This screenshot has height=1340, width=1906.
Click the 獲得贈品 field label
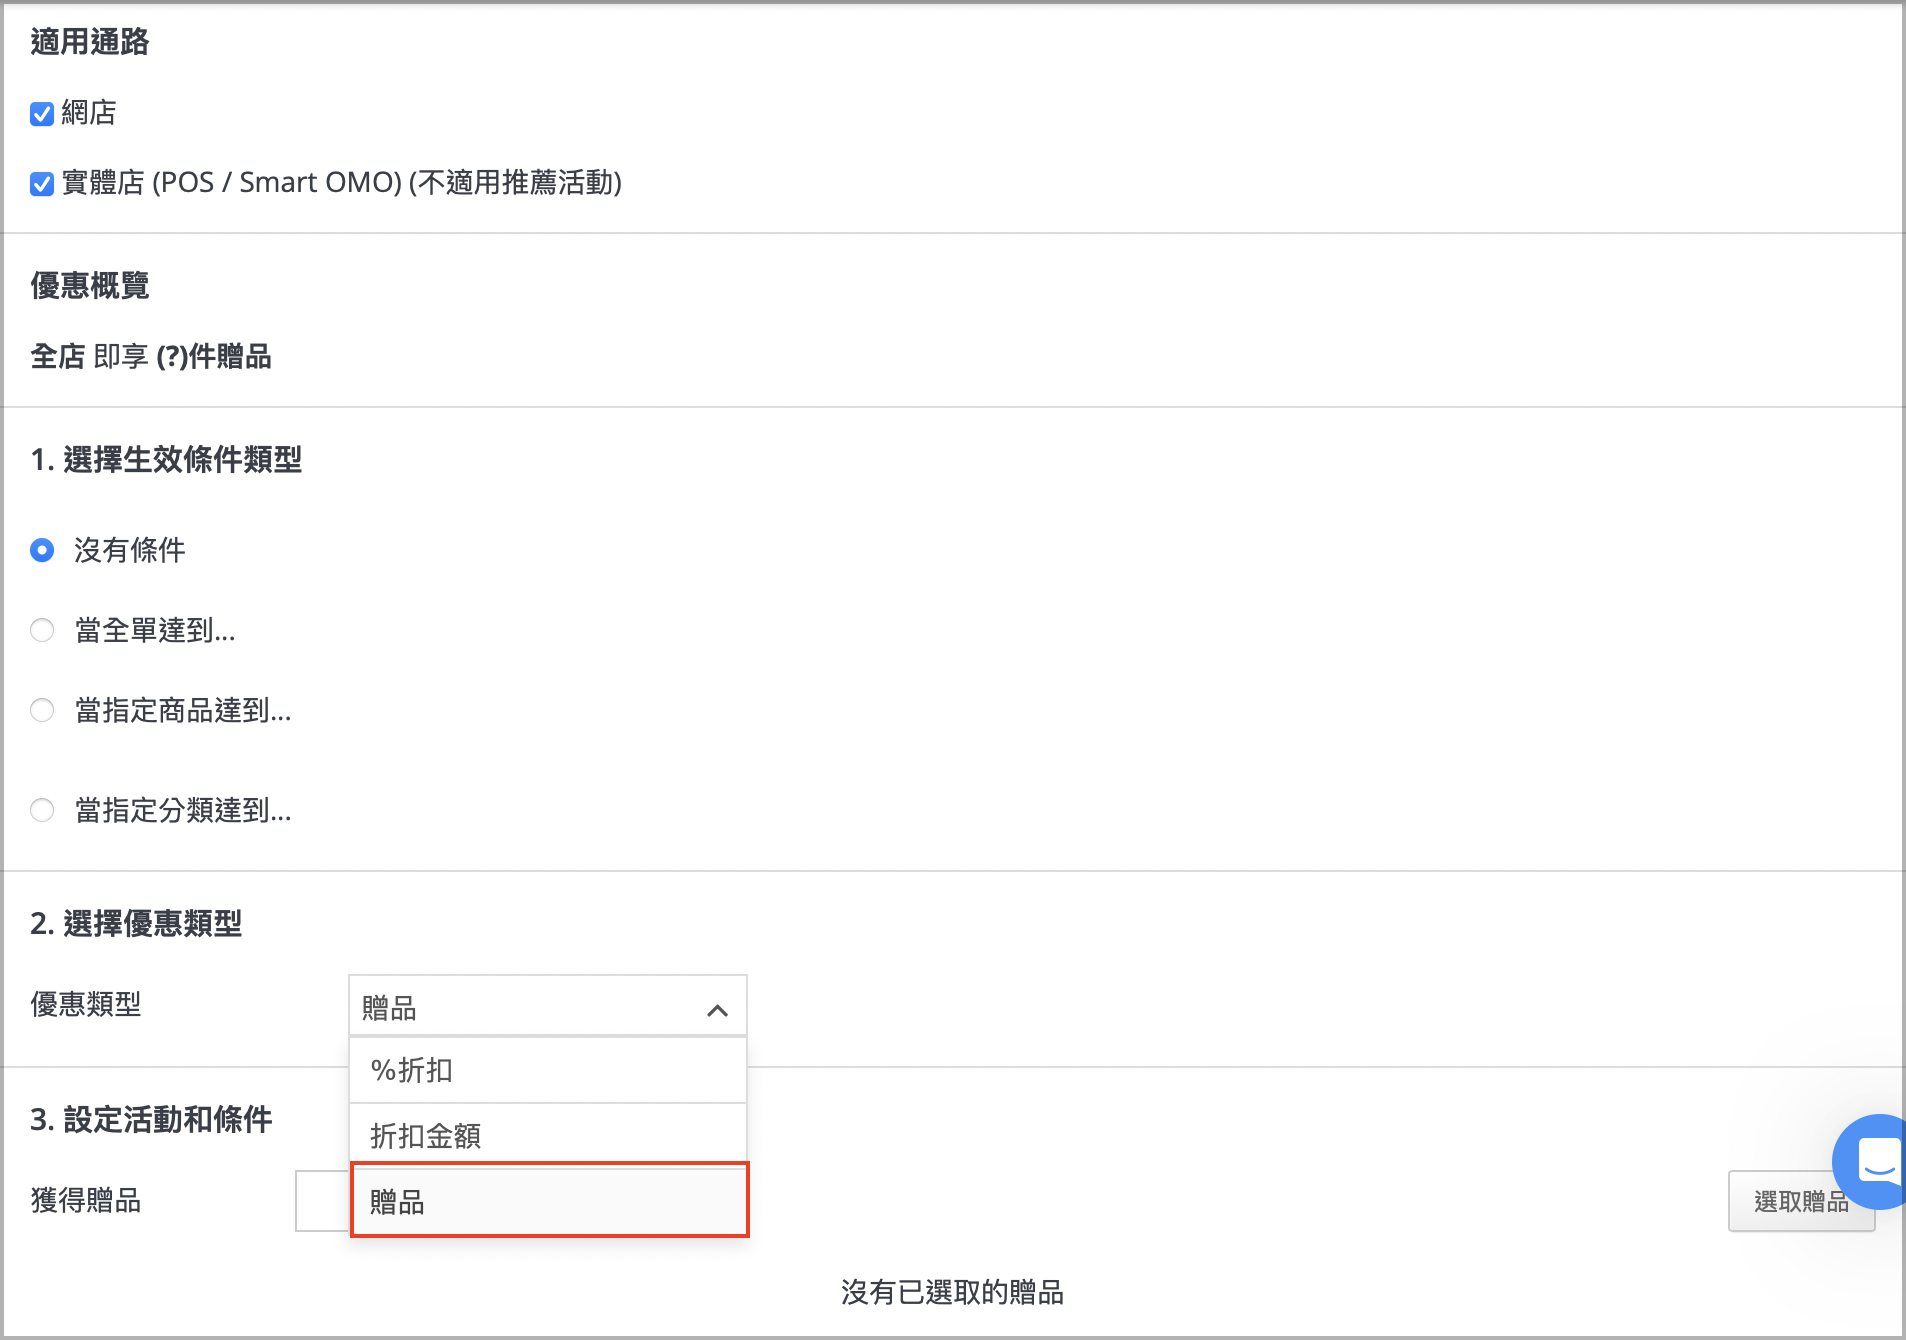[86, 1200]
